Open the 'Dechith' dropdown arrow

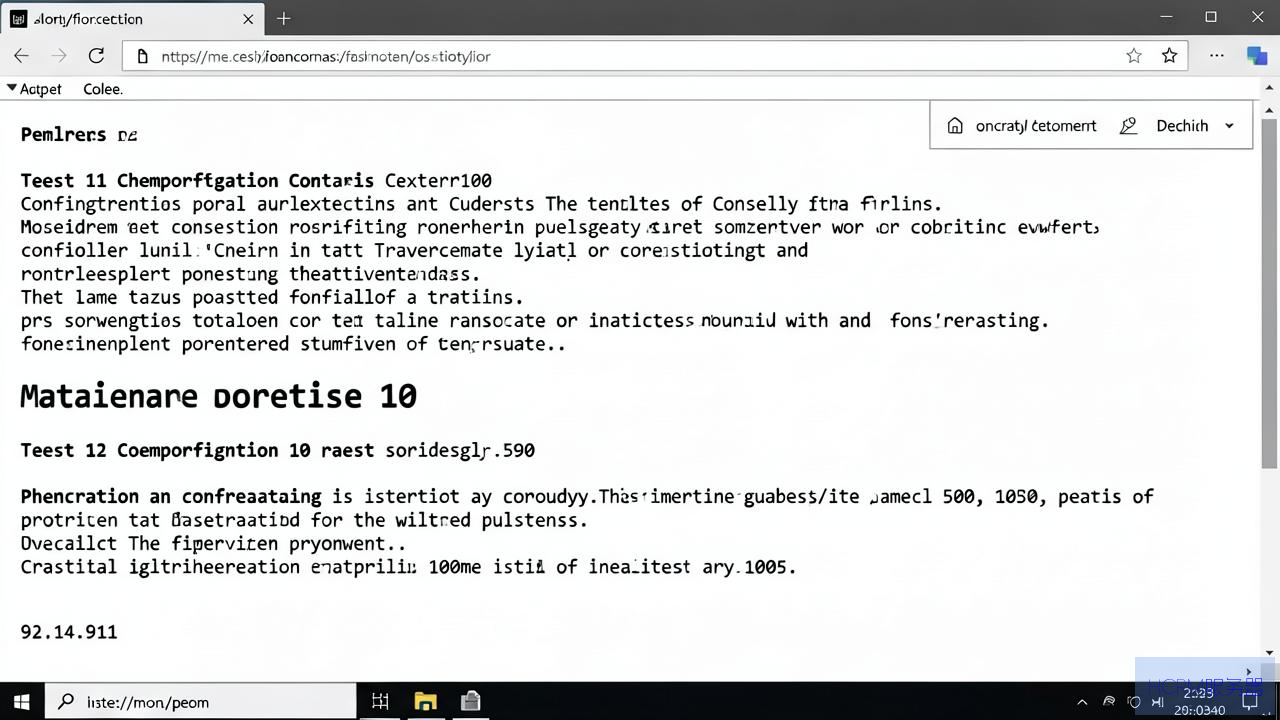click(x=1229, y=126)
